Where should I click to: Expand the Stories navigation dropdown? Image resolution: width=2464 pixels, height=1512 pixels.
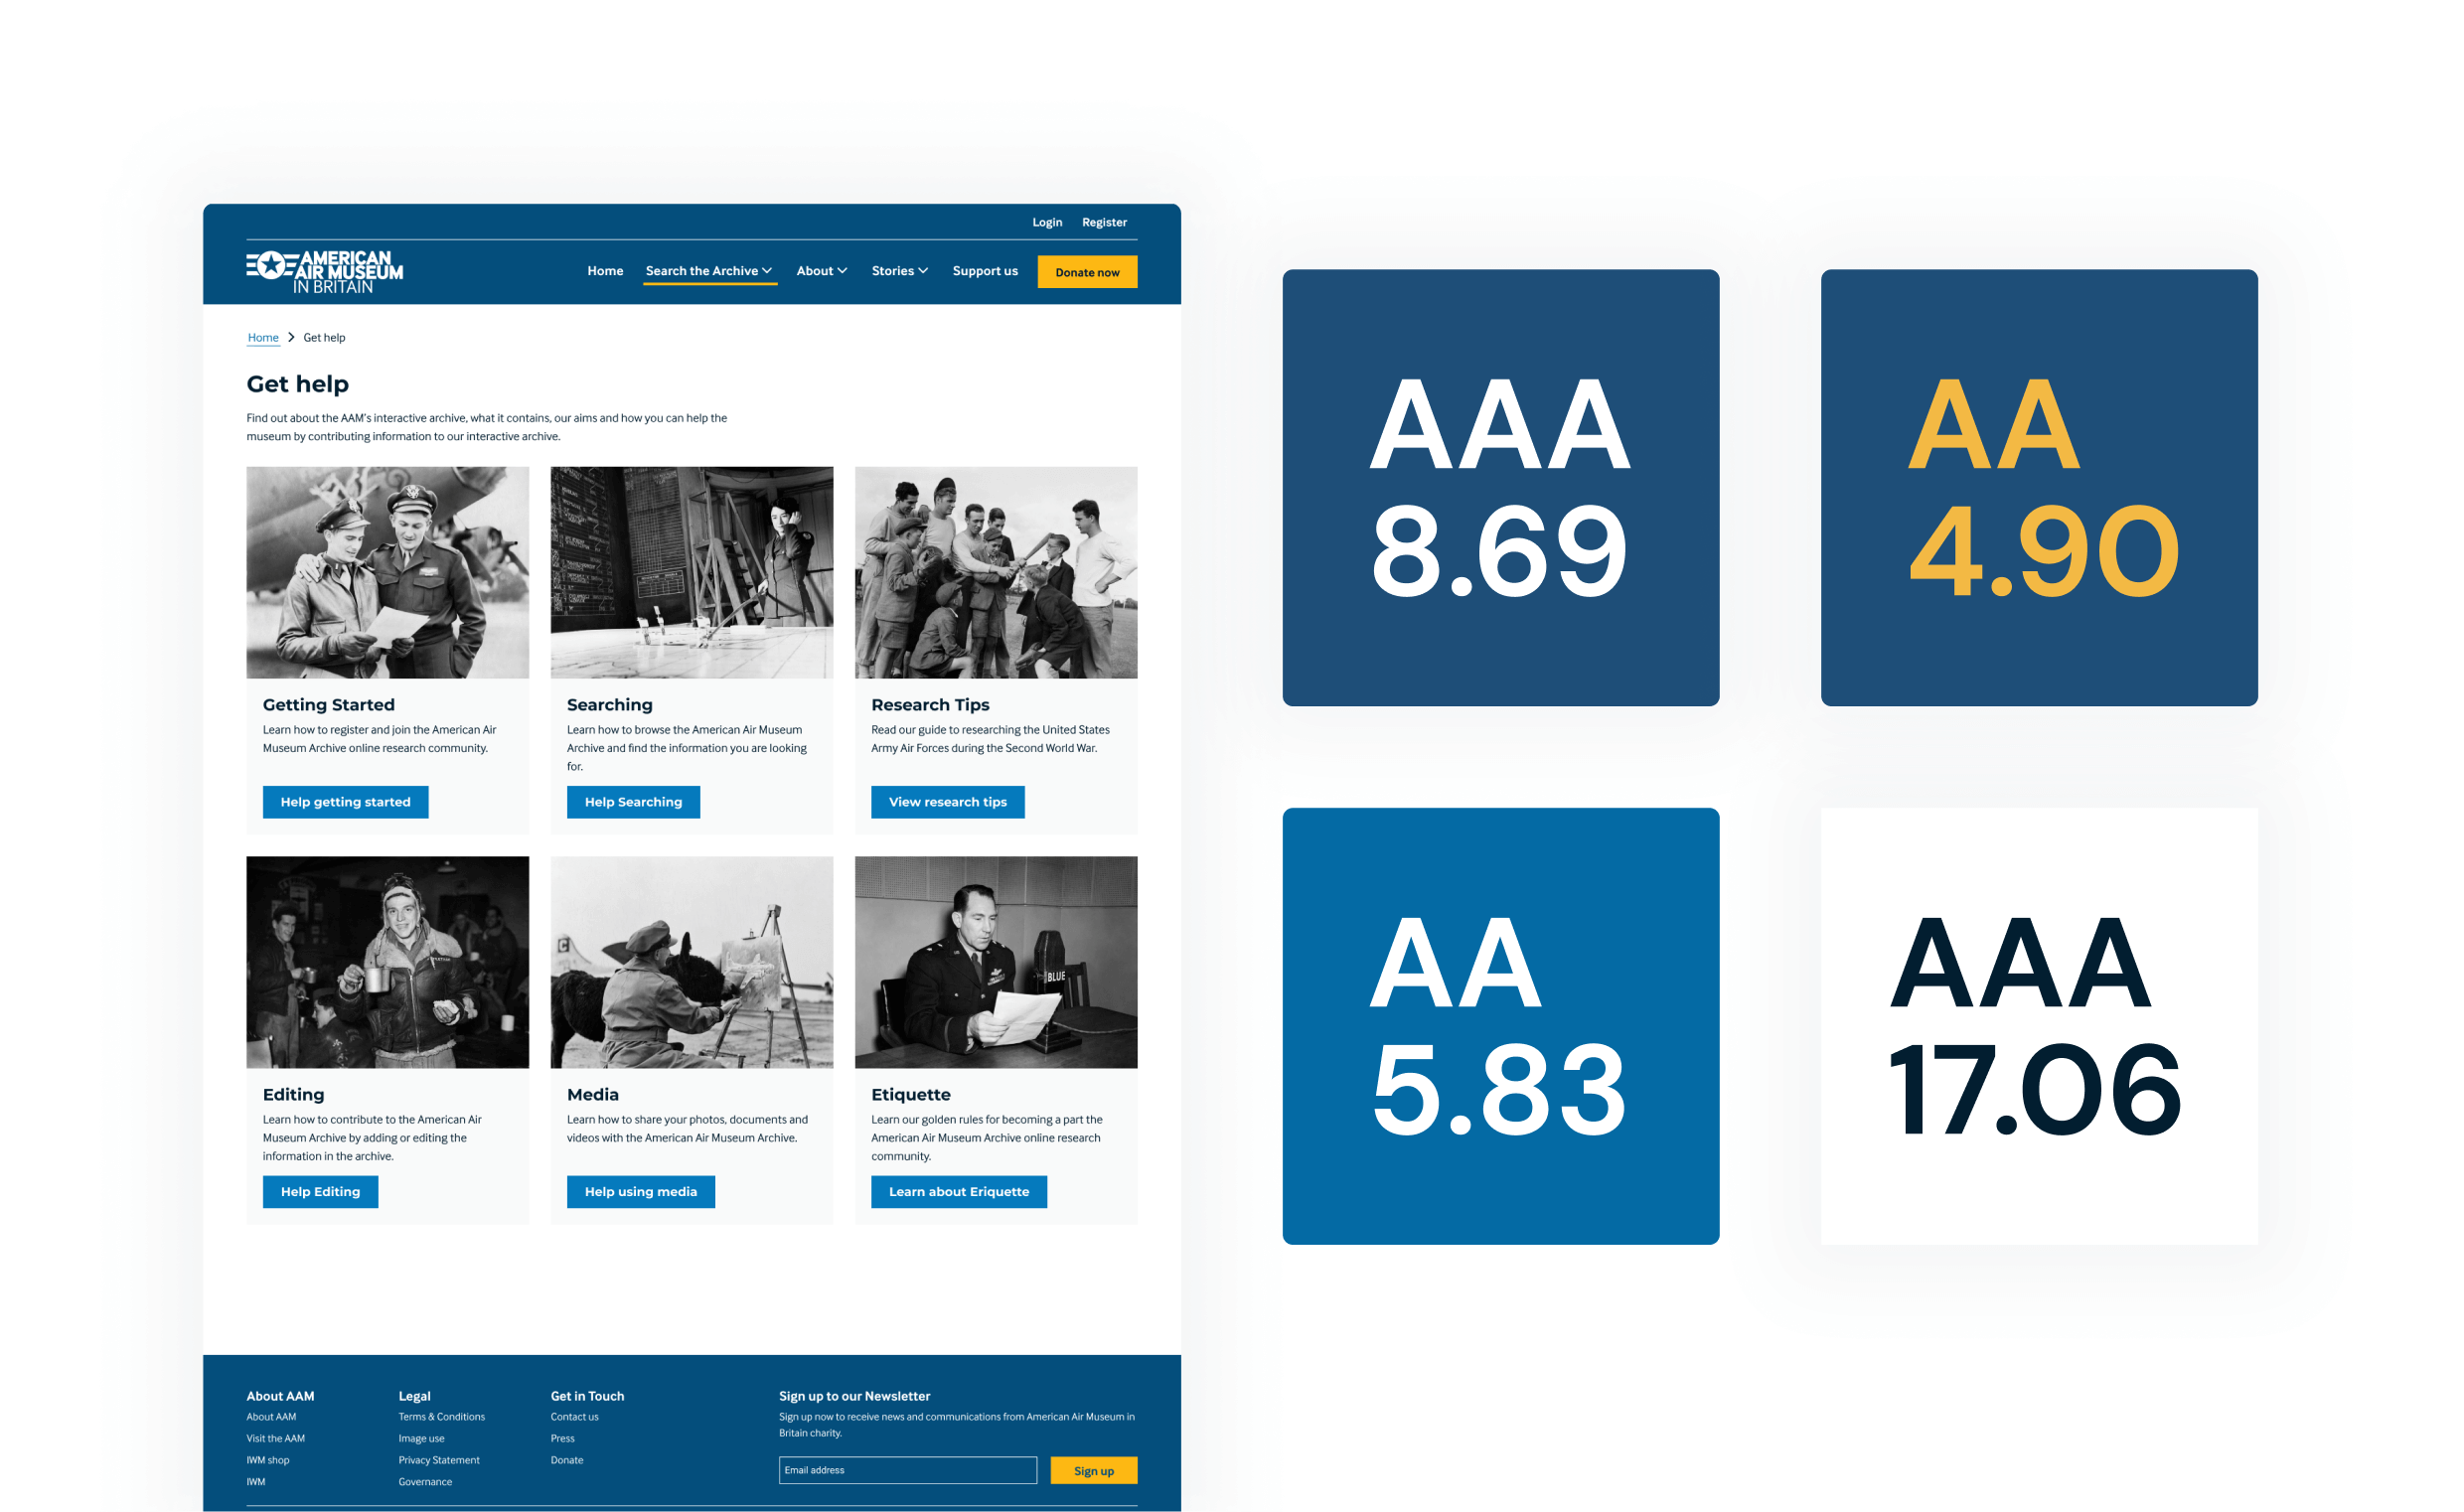pos(897,271)
